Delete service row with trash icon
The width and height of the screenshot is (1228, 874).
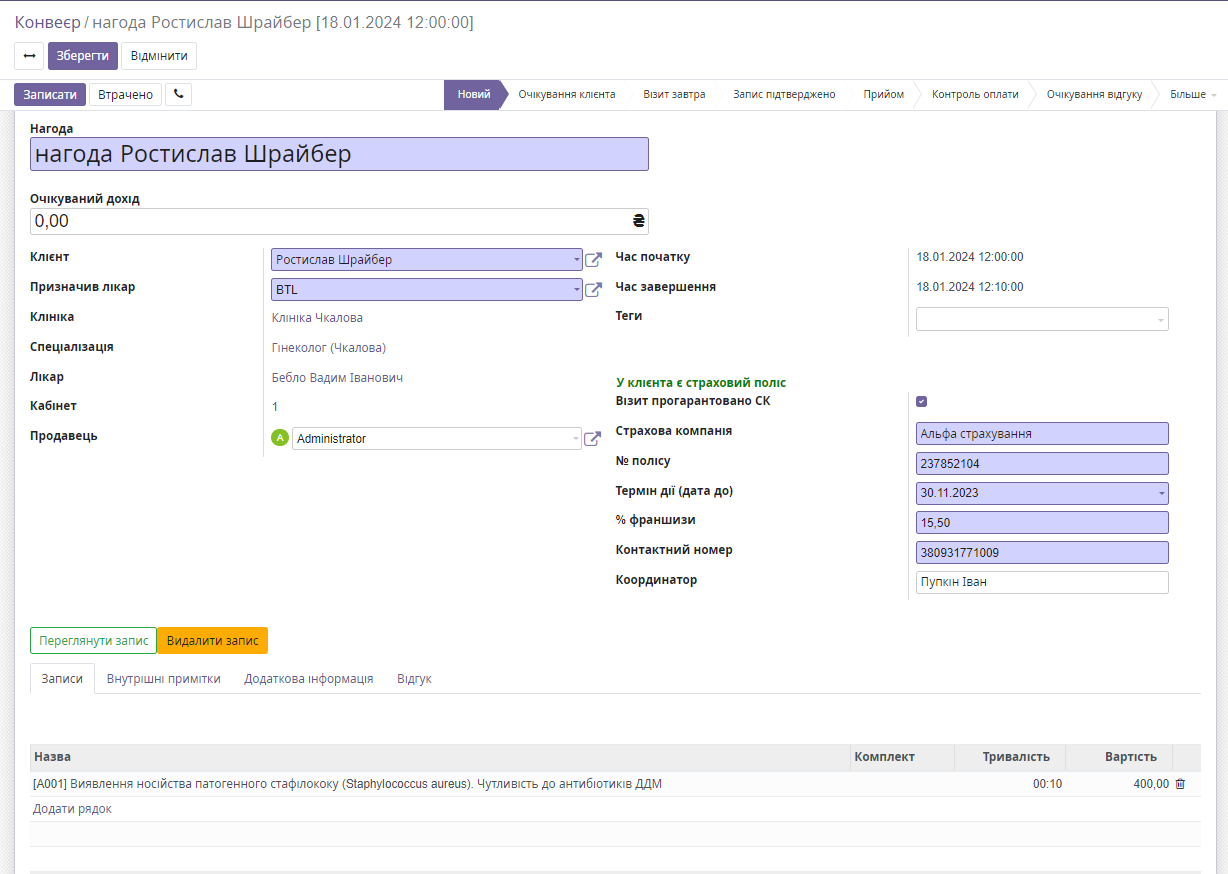(1180, 784)
